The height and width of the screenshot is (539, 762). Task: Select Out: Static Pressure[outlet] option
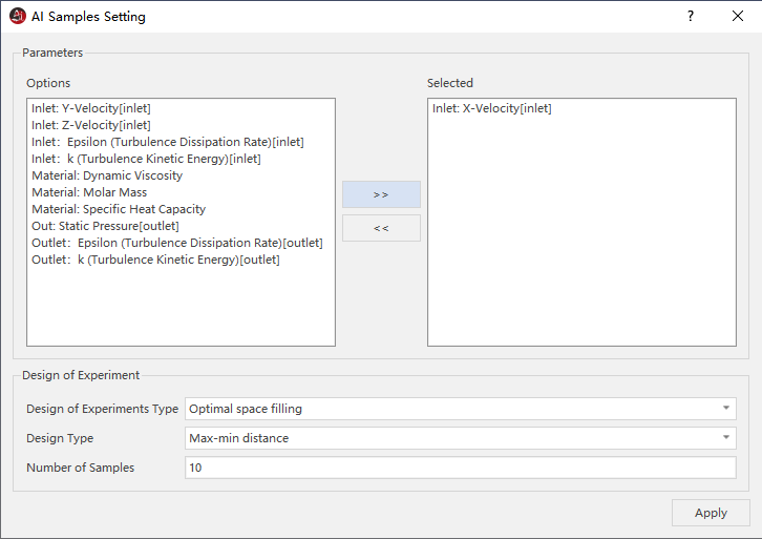[x=105, y=226]
